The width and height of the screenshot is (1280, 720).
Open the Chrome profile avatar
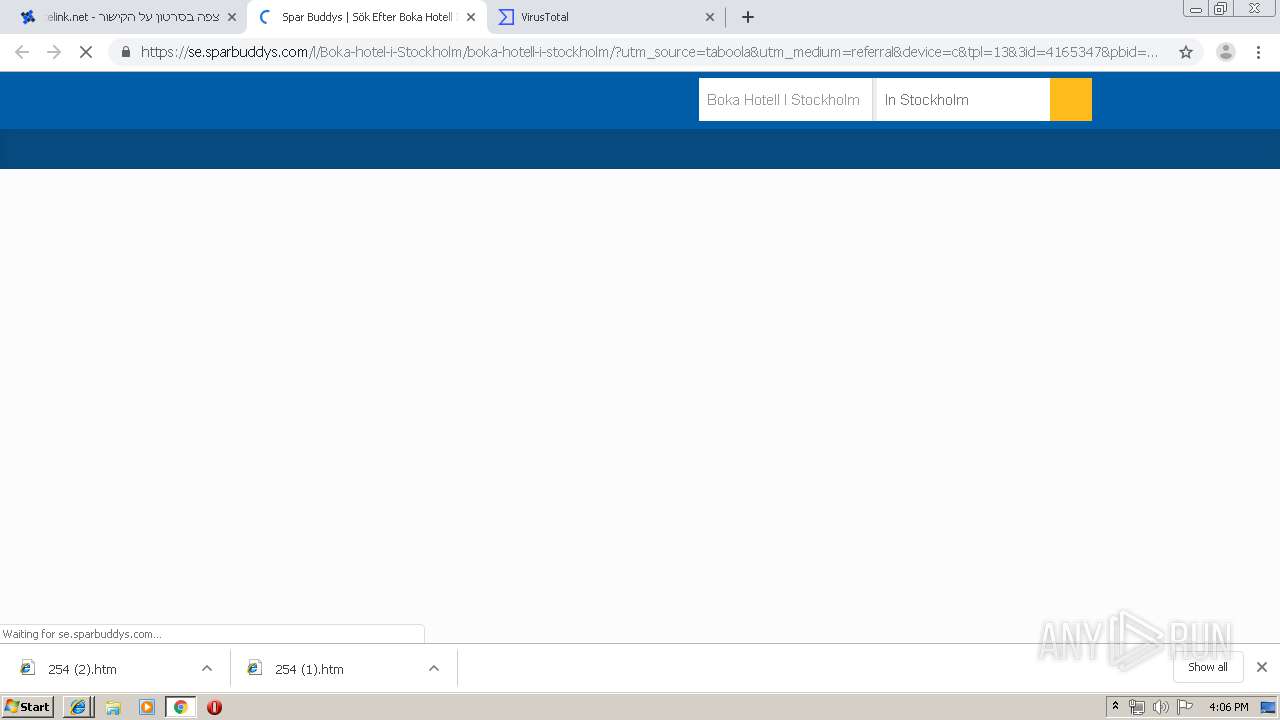click(1226, 52)
